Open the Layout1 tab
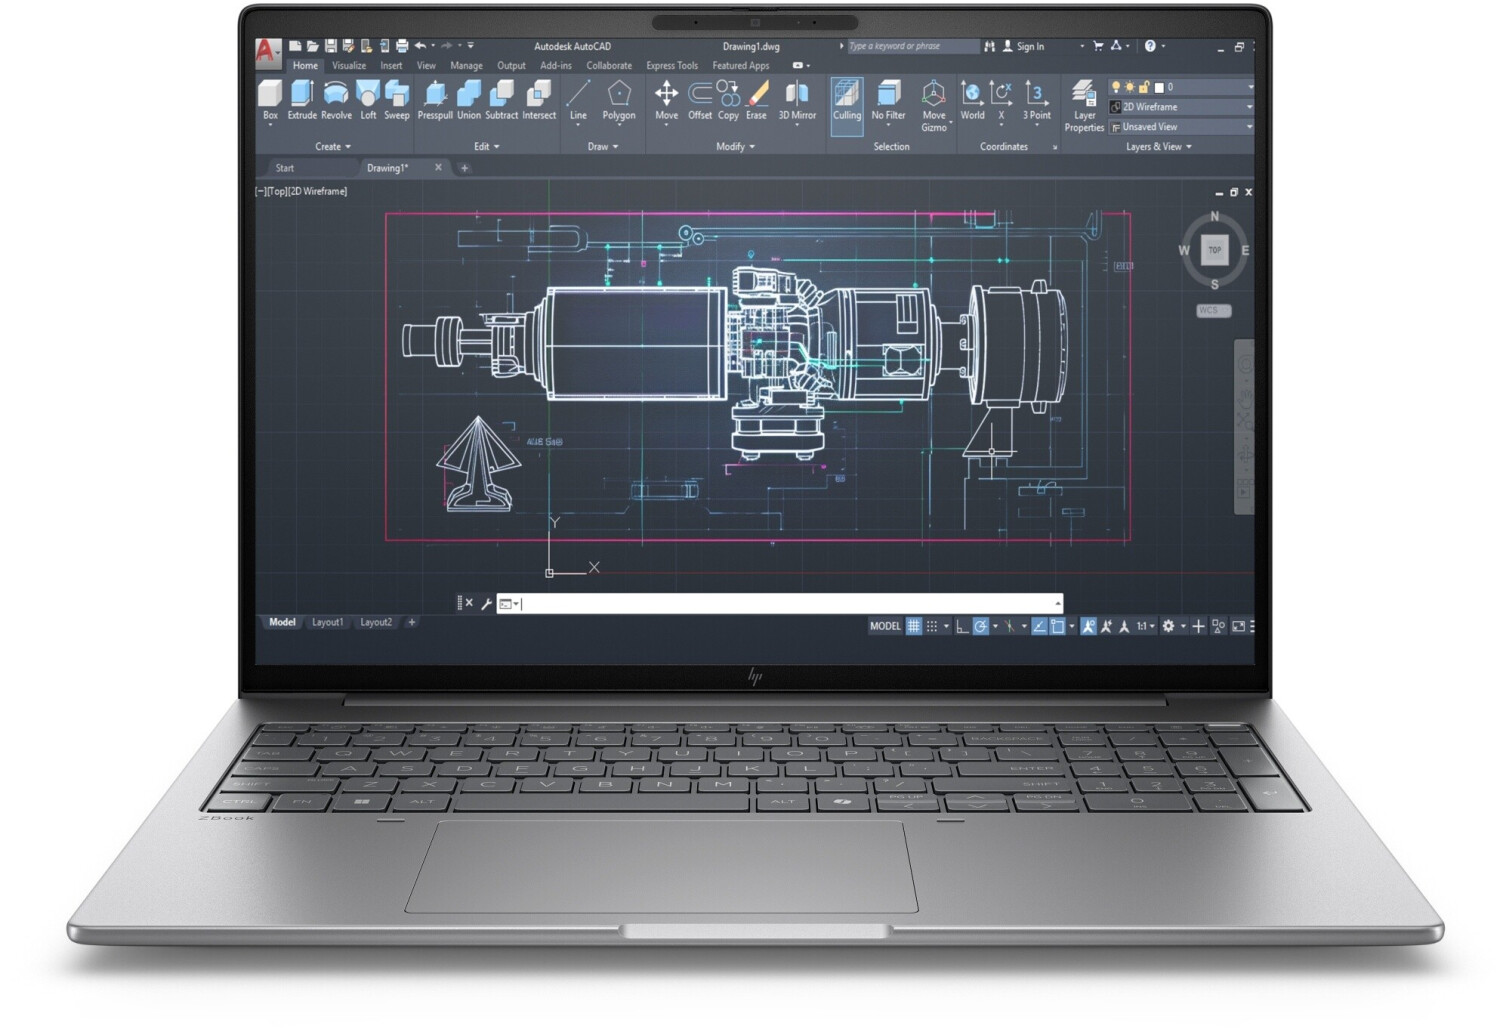 (327, 622)
